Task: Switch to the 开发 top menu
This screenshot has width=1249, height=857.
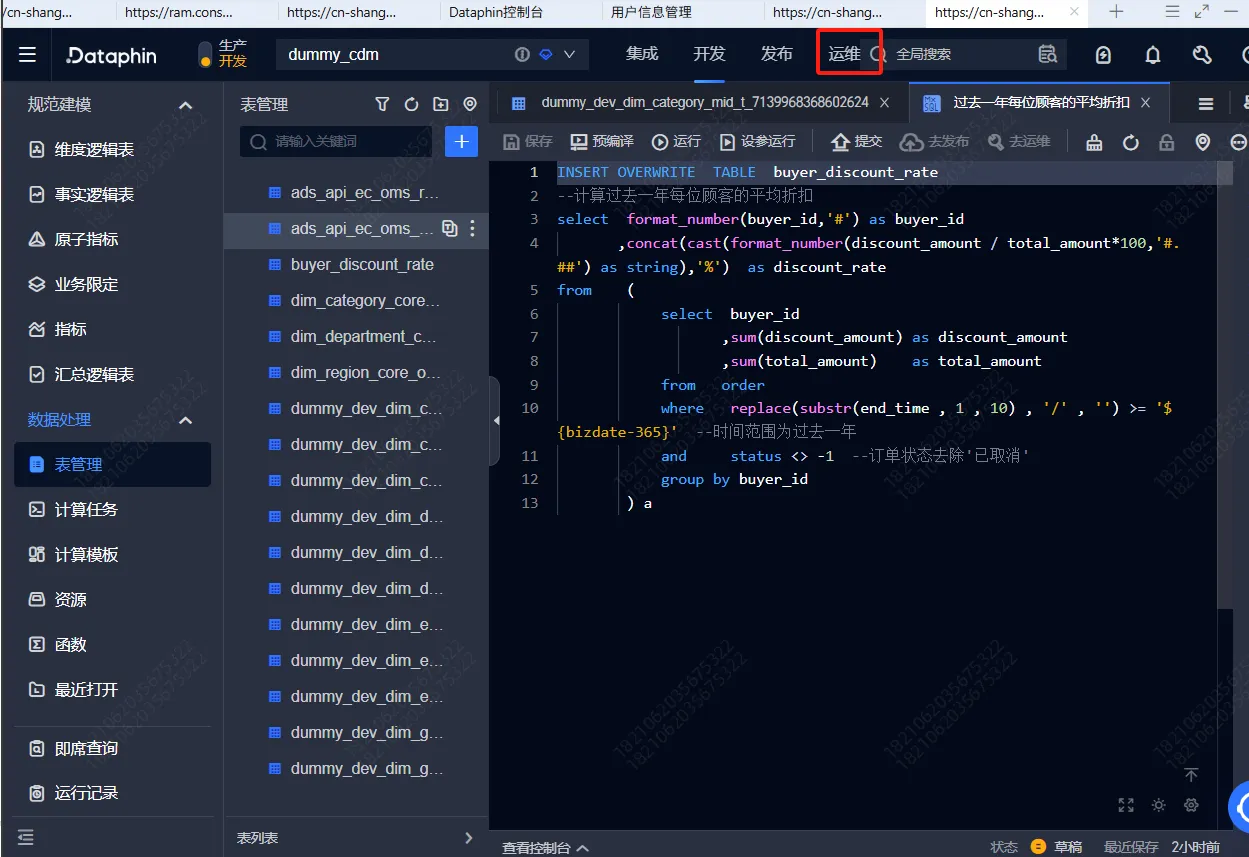Action: click(709, 54)
